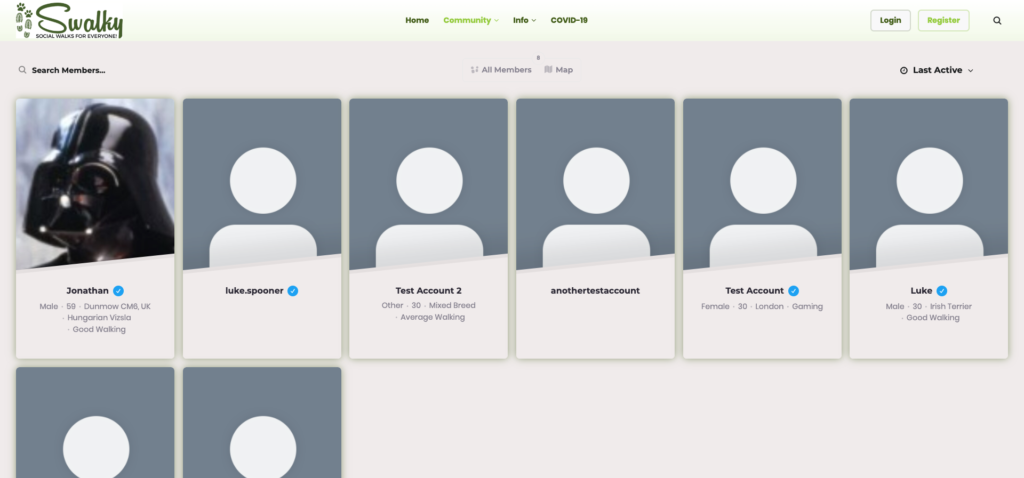
Task: Open anothertestaccount profile link
Action: [x=595, y=291]
